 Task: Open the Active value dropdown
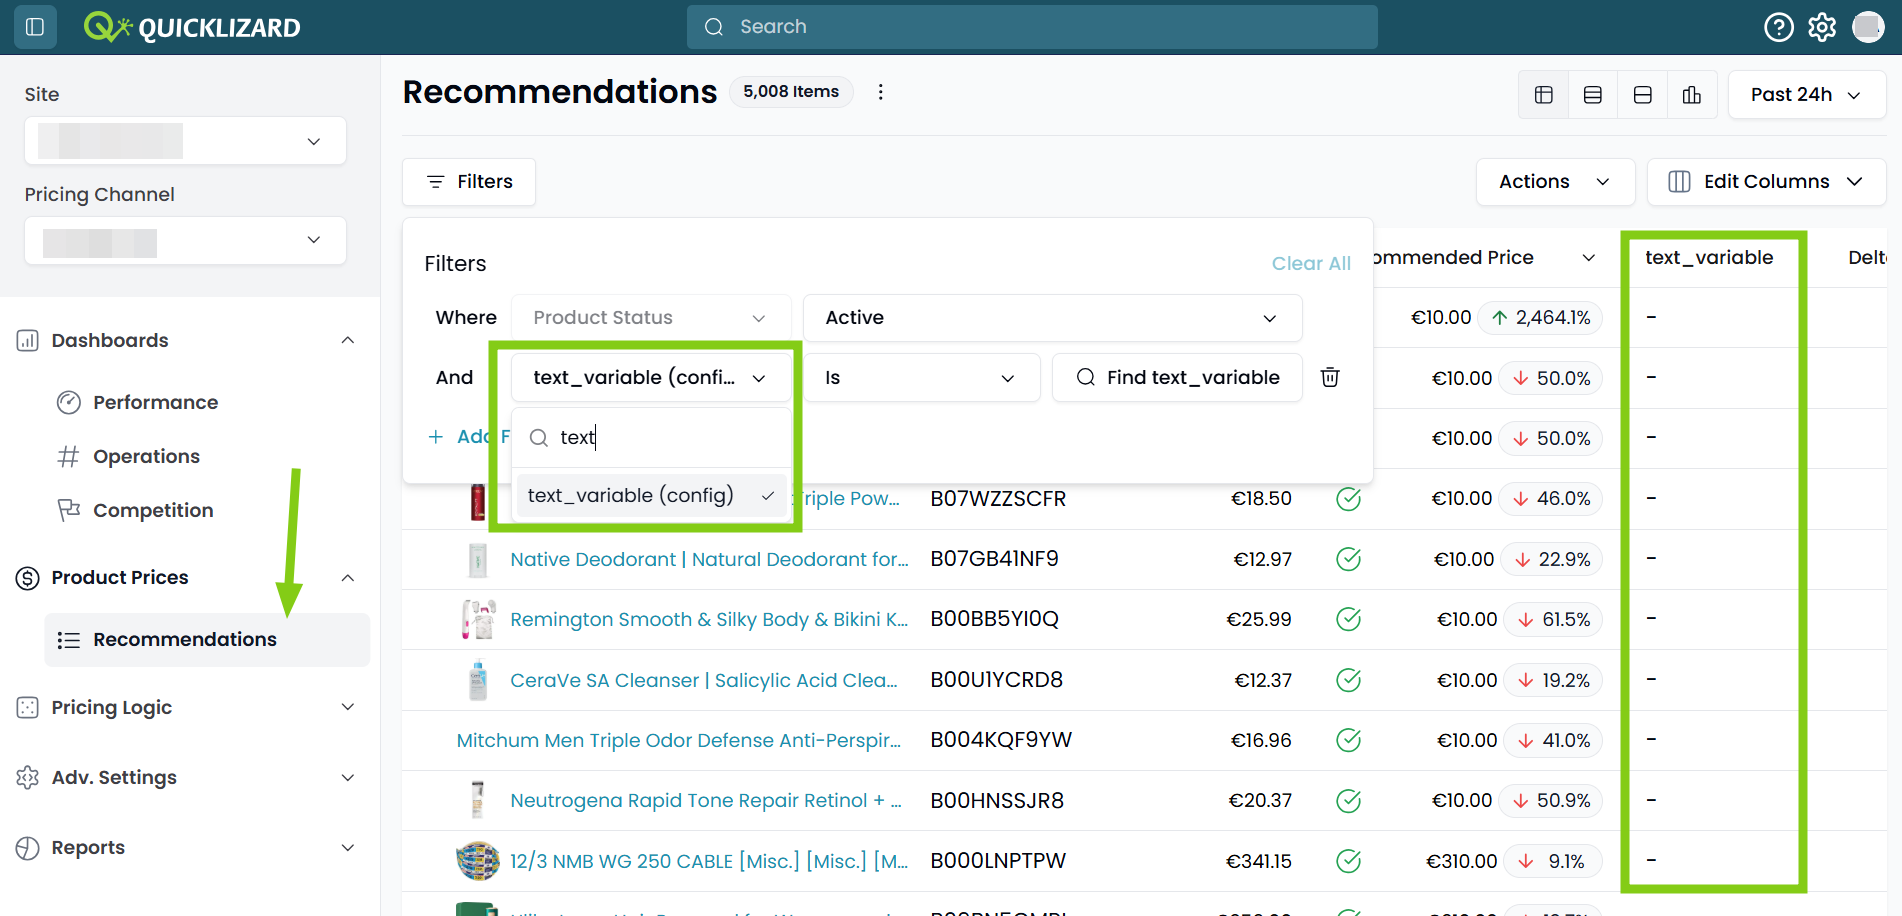pos(1052,318)
